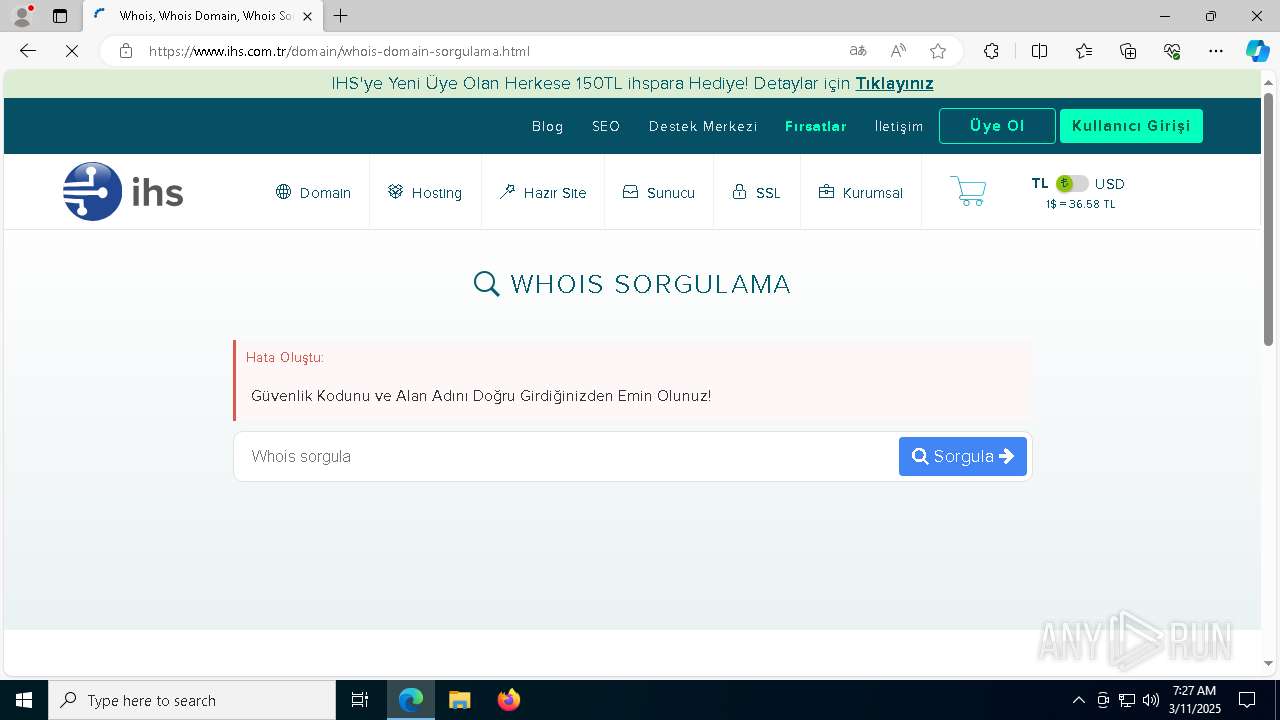Open the Hosting menu
1280x720 pixels.
(x=425, y=192)
